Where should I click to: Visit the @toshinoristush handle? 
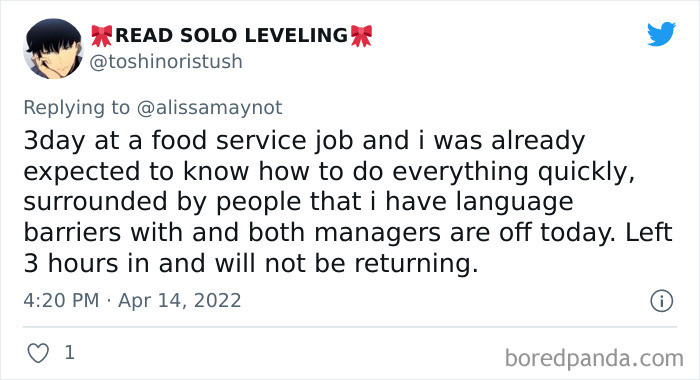[x=166, y=62]
